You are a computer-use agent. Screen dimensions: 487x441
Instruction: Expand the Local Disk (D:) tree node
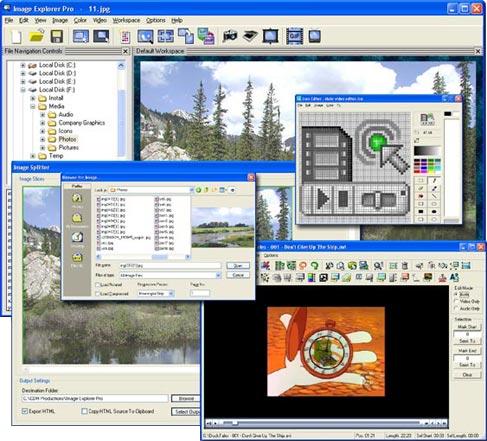click(23, 73)
